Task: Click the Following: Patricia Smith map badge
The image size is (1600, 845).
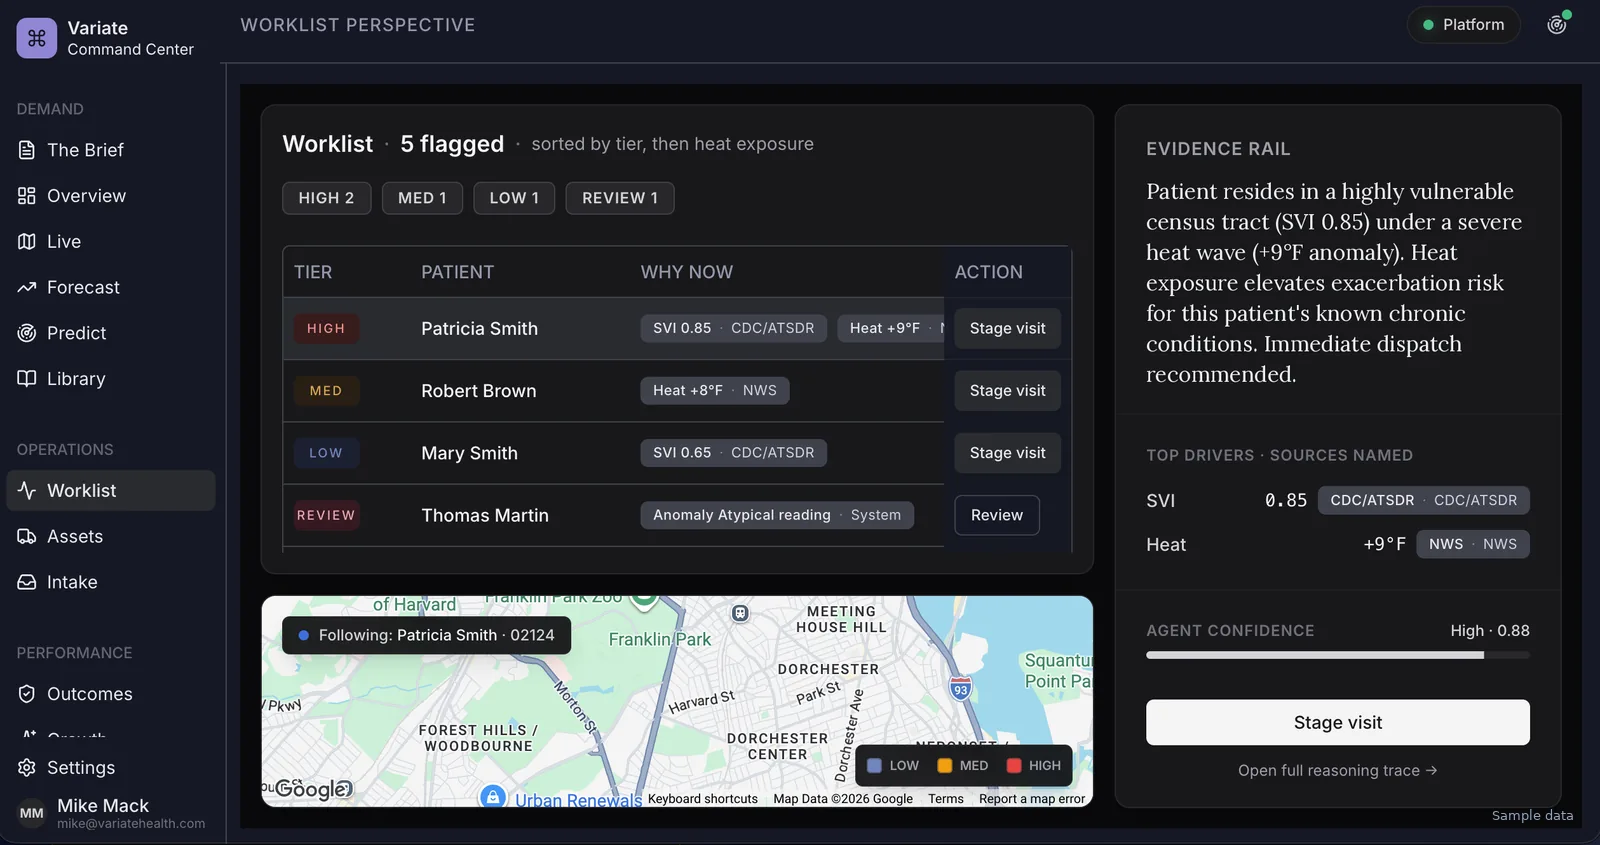Action: tap(427, 635)
